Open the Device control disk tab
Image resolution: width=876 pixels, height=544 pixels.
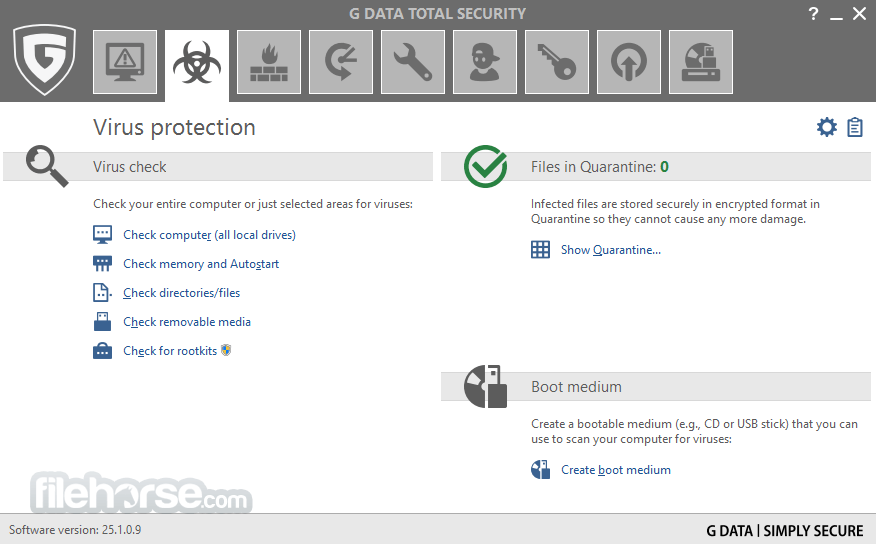click(701, 62)
